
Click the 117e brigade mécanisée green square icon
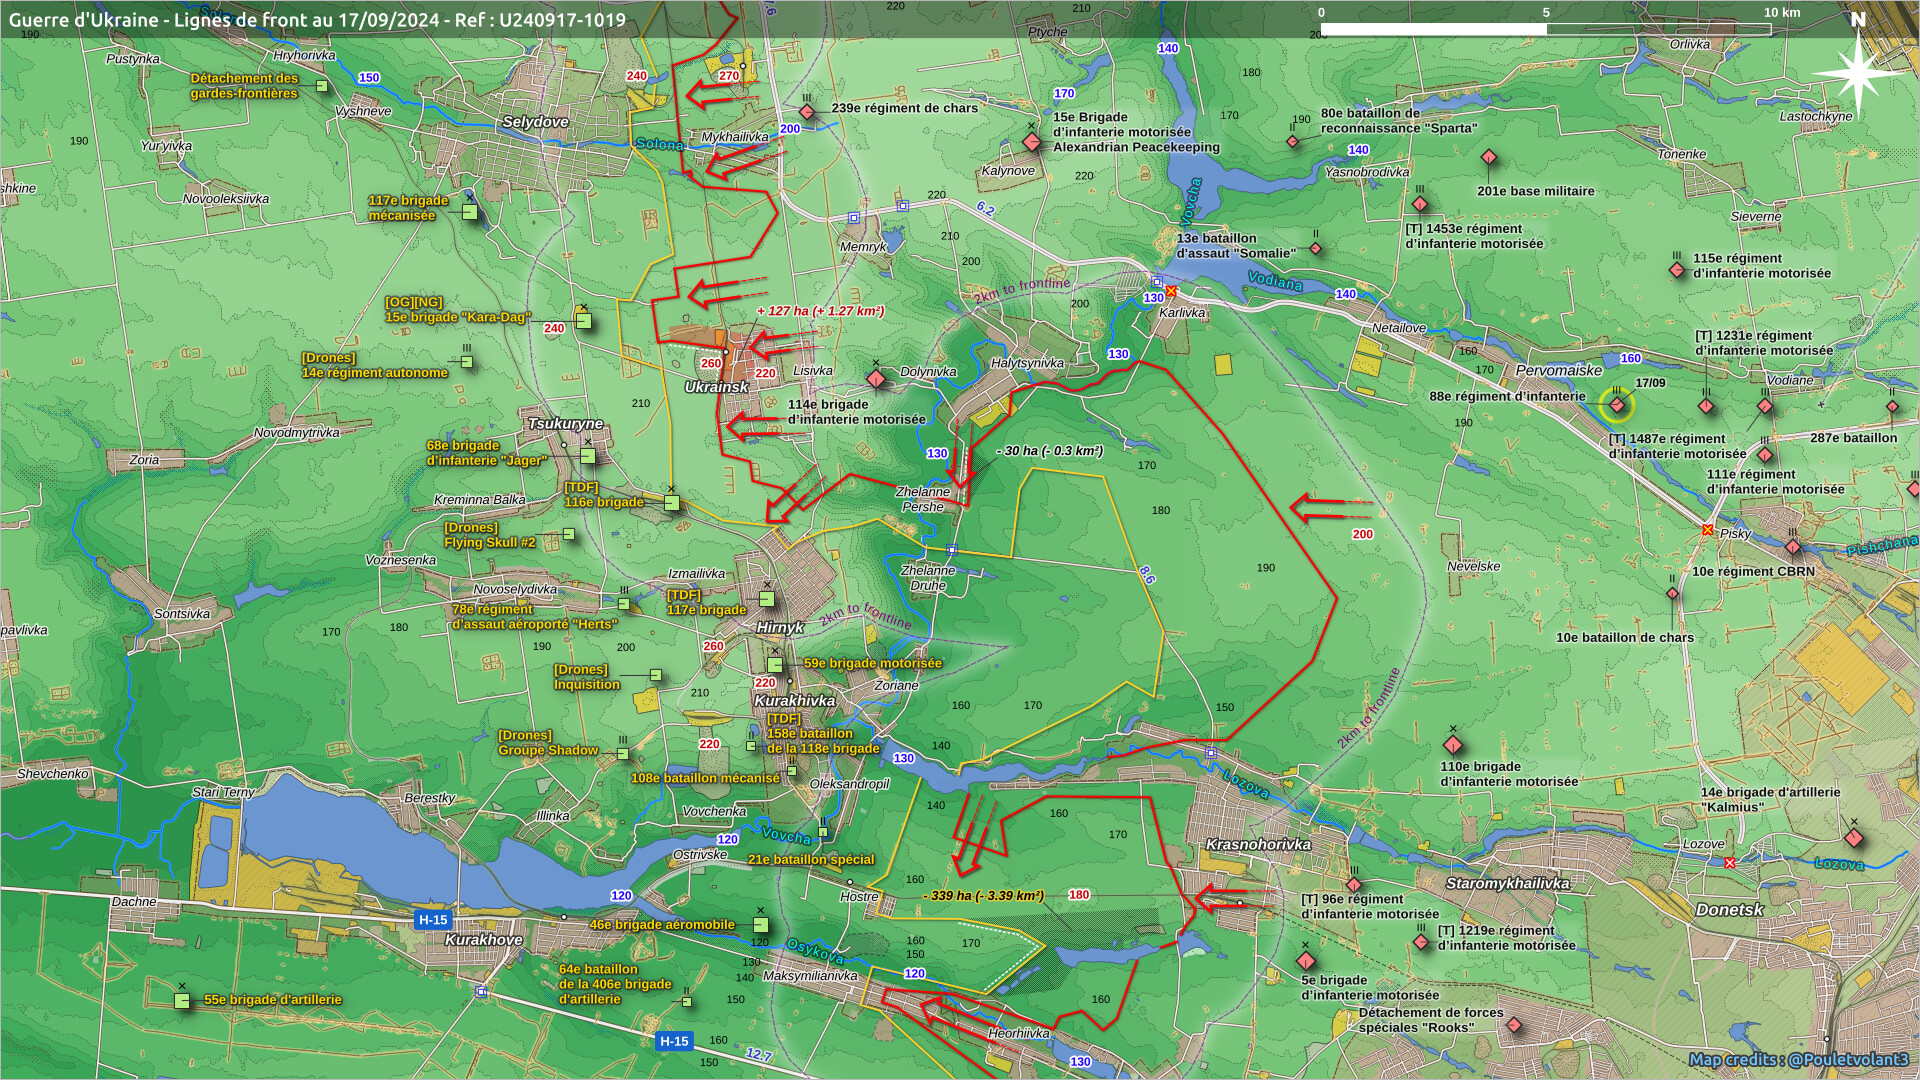tap(469, 212)
